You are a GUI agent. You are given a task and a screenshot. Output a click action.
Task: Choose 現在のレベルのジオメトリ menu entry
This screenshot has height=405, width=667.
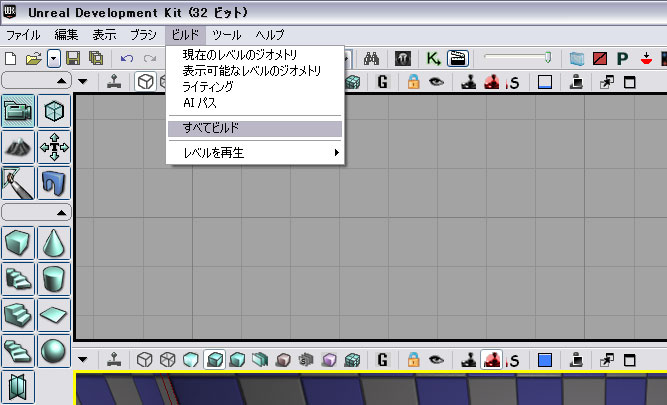click(255, 55)
